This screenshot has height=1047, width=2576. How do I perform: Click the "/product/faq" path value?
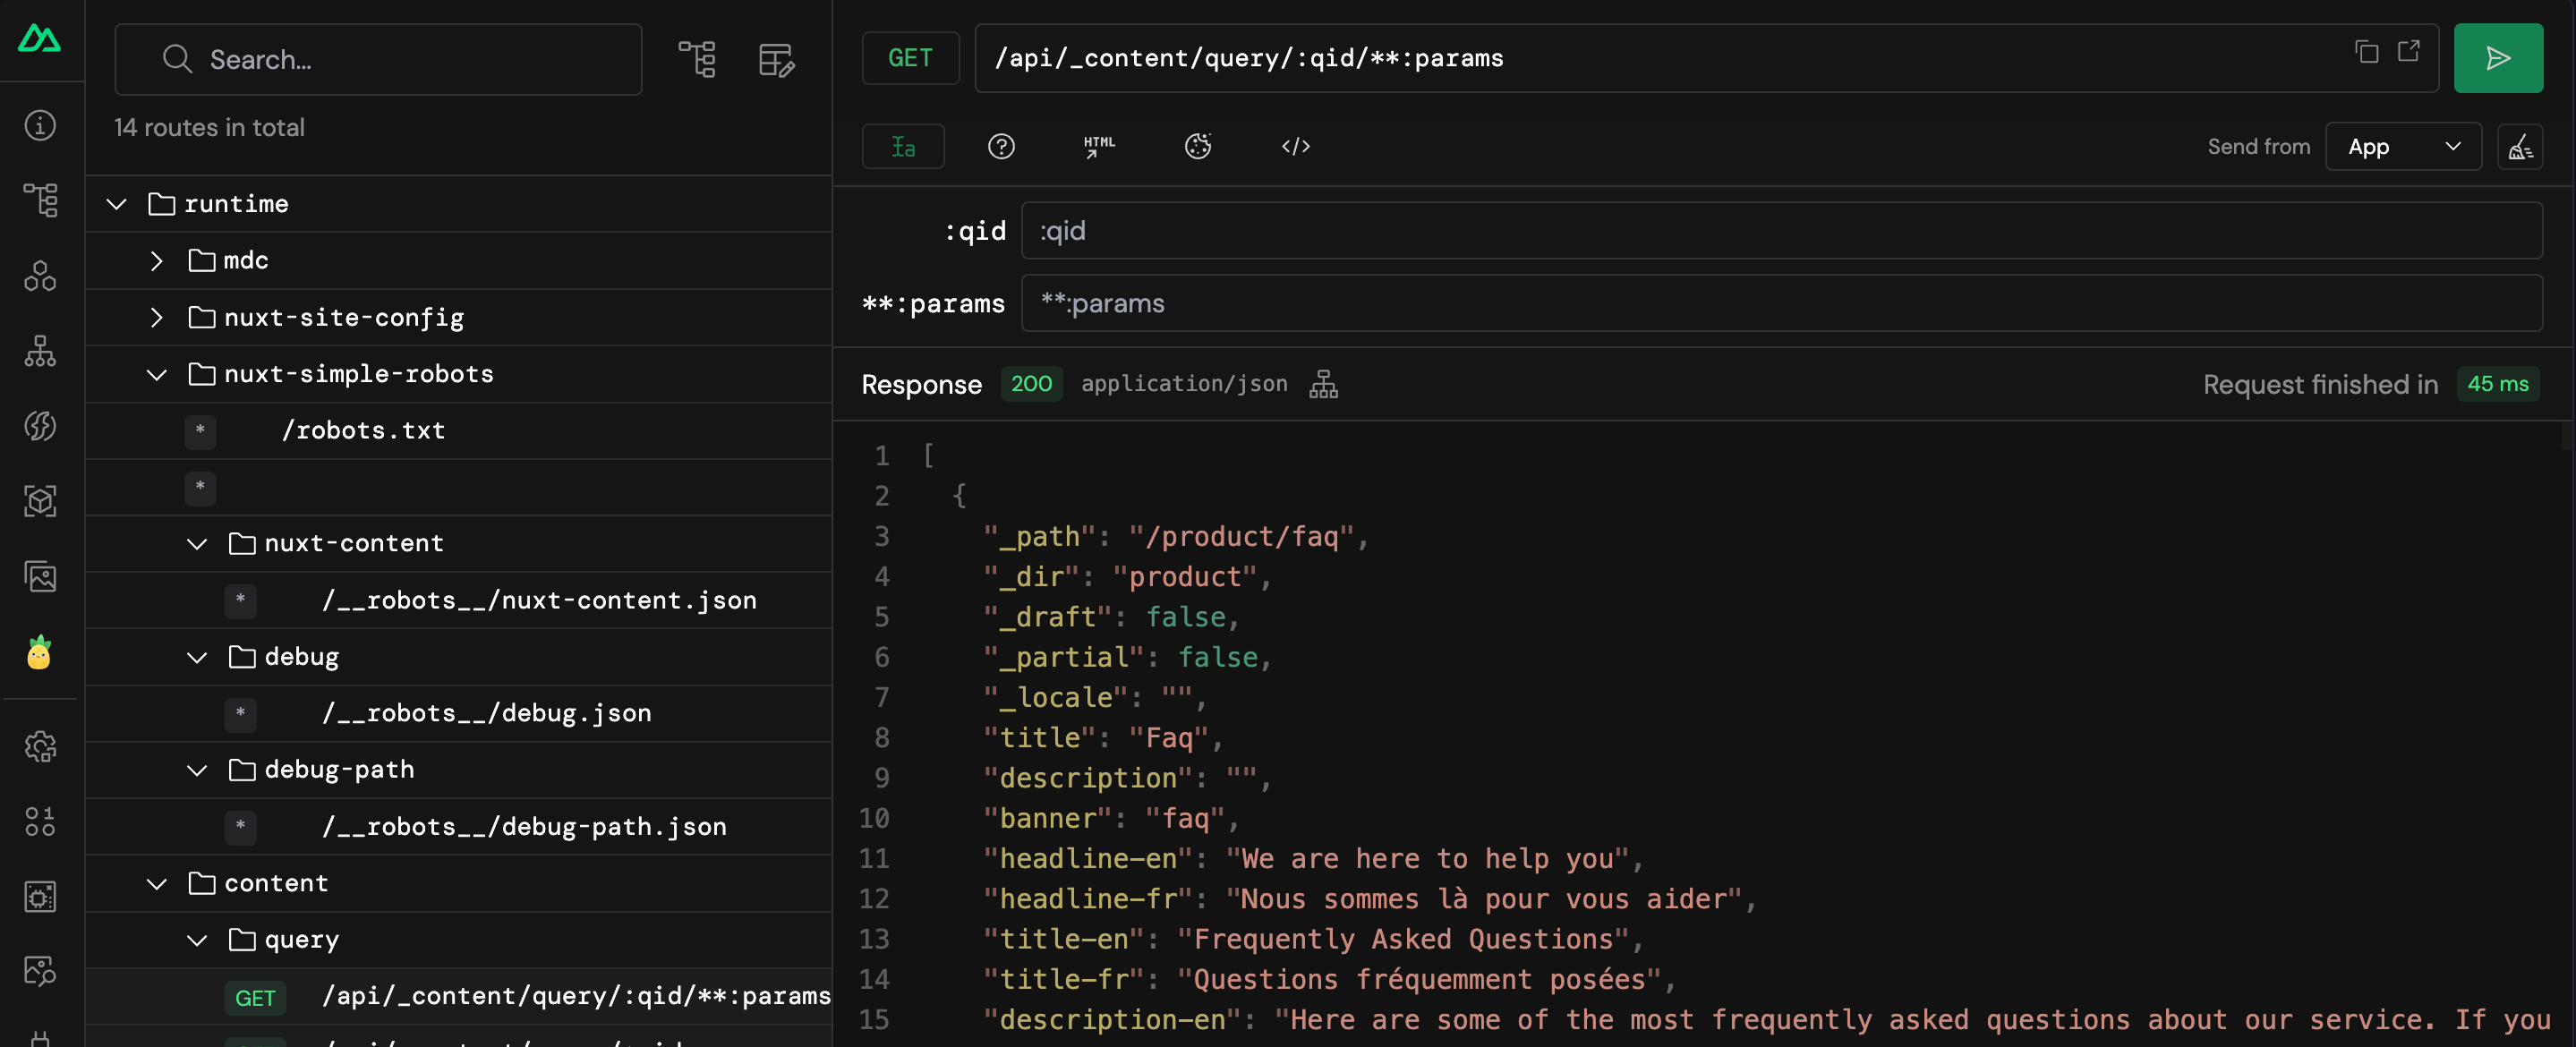[1241, 537]
